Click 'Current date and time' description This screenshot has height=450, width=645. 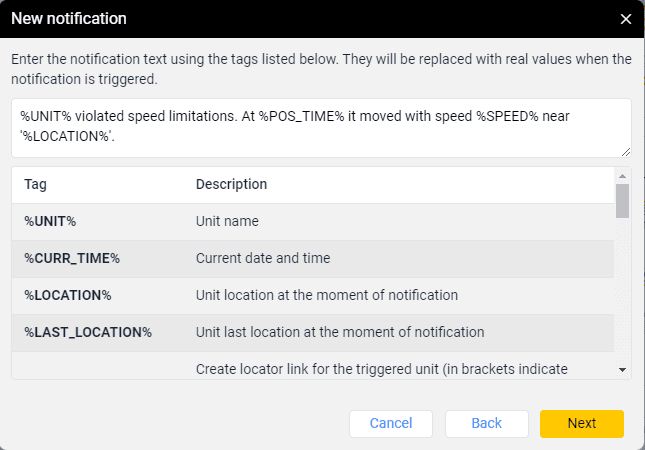(x=263, y=258)
